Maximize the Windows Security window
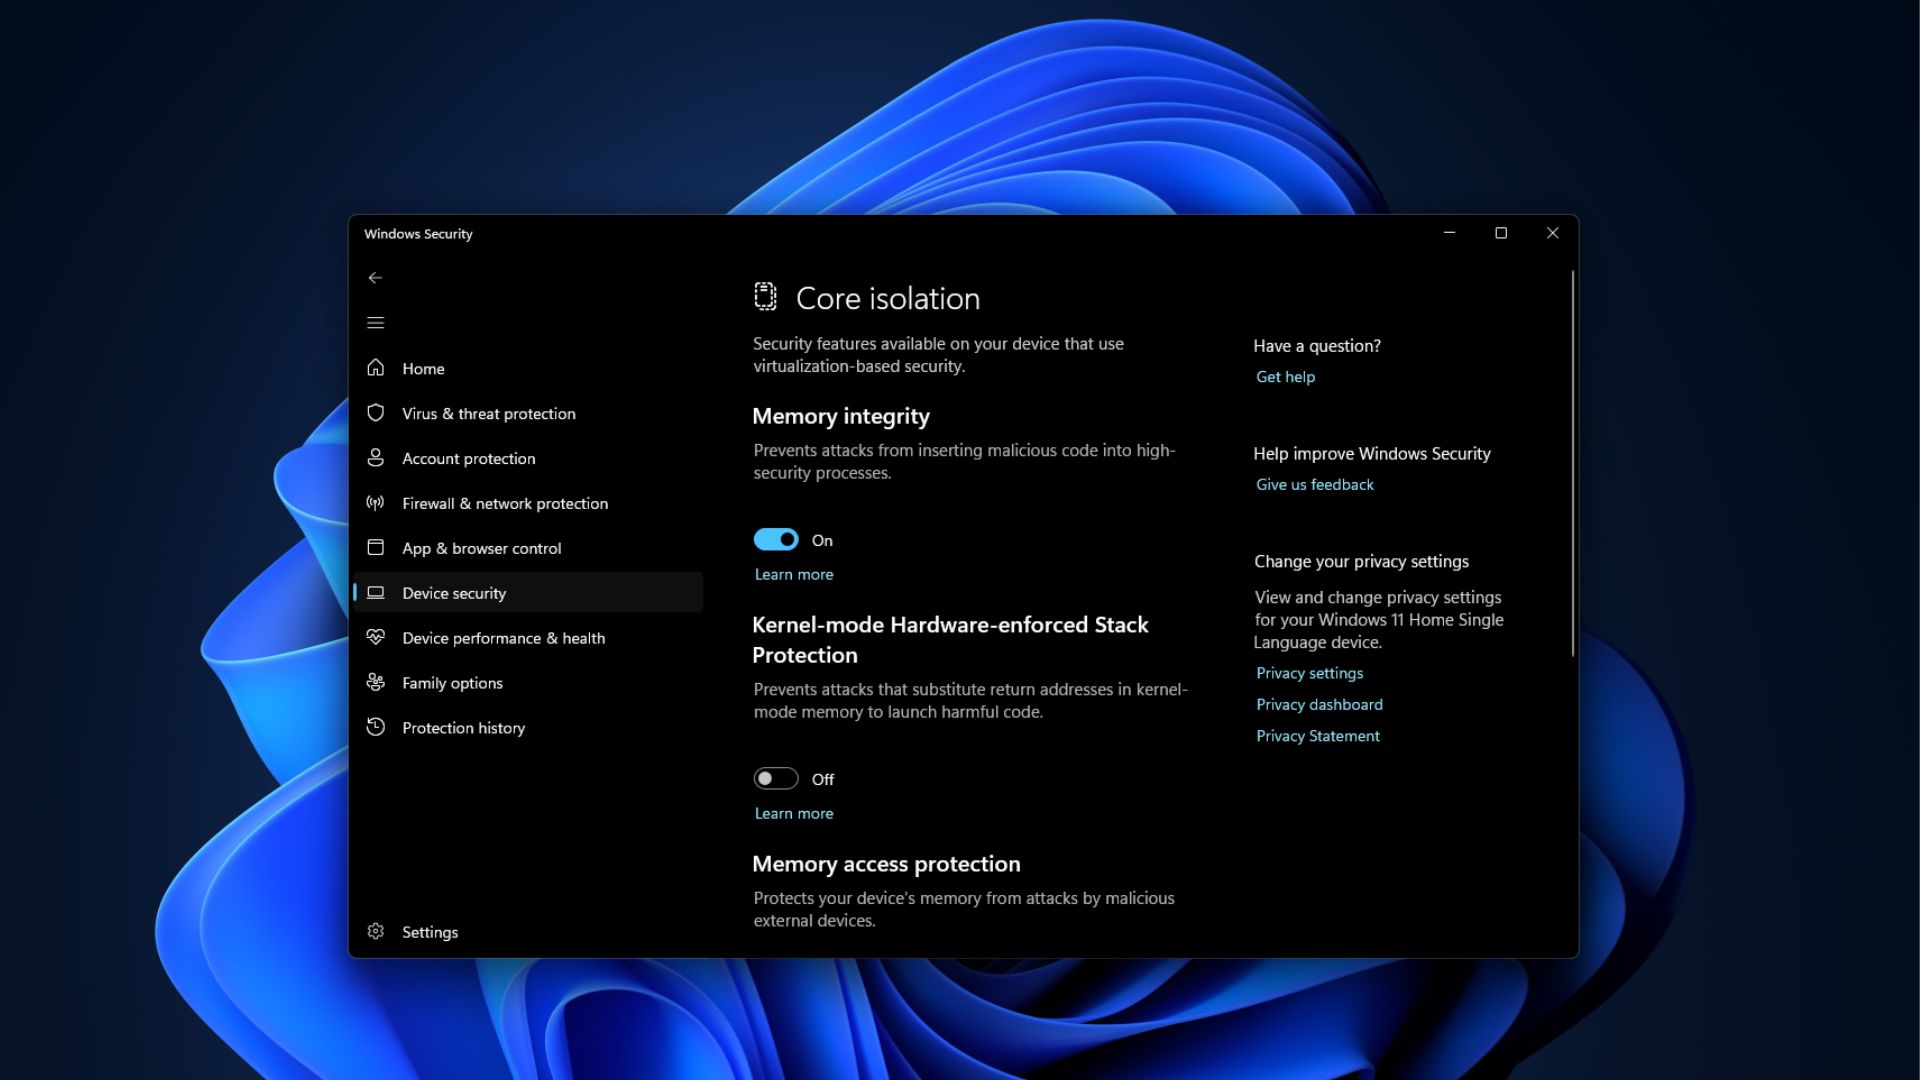 coord(1501,233)
